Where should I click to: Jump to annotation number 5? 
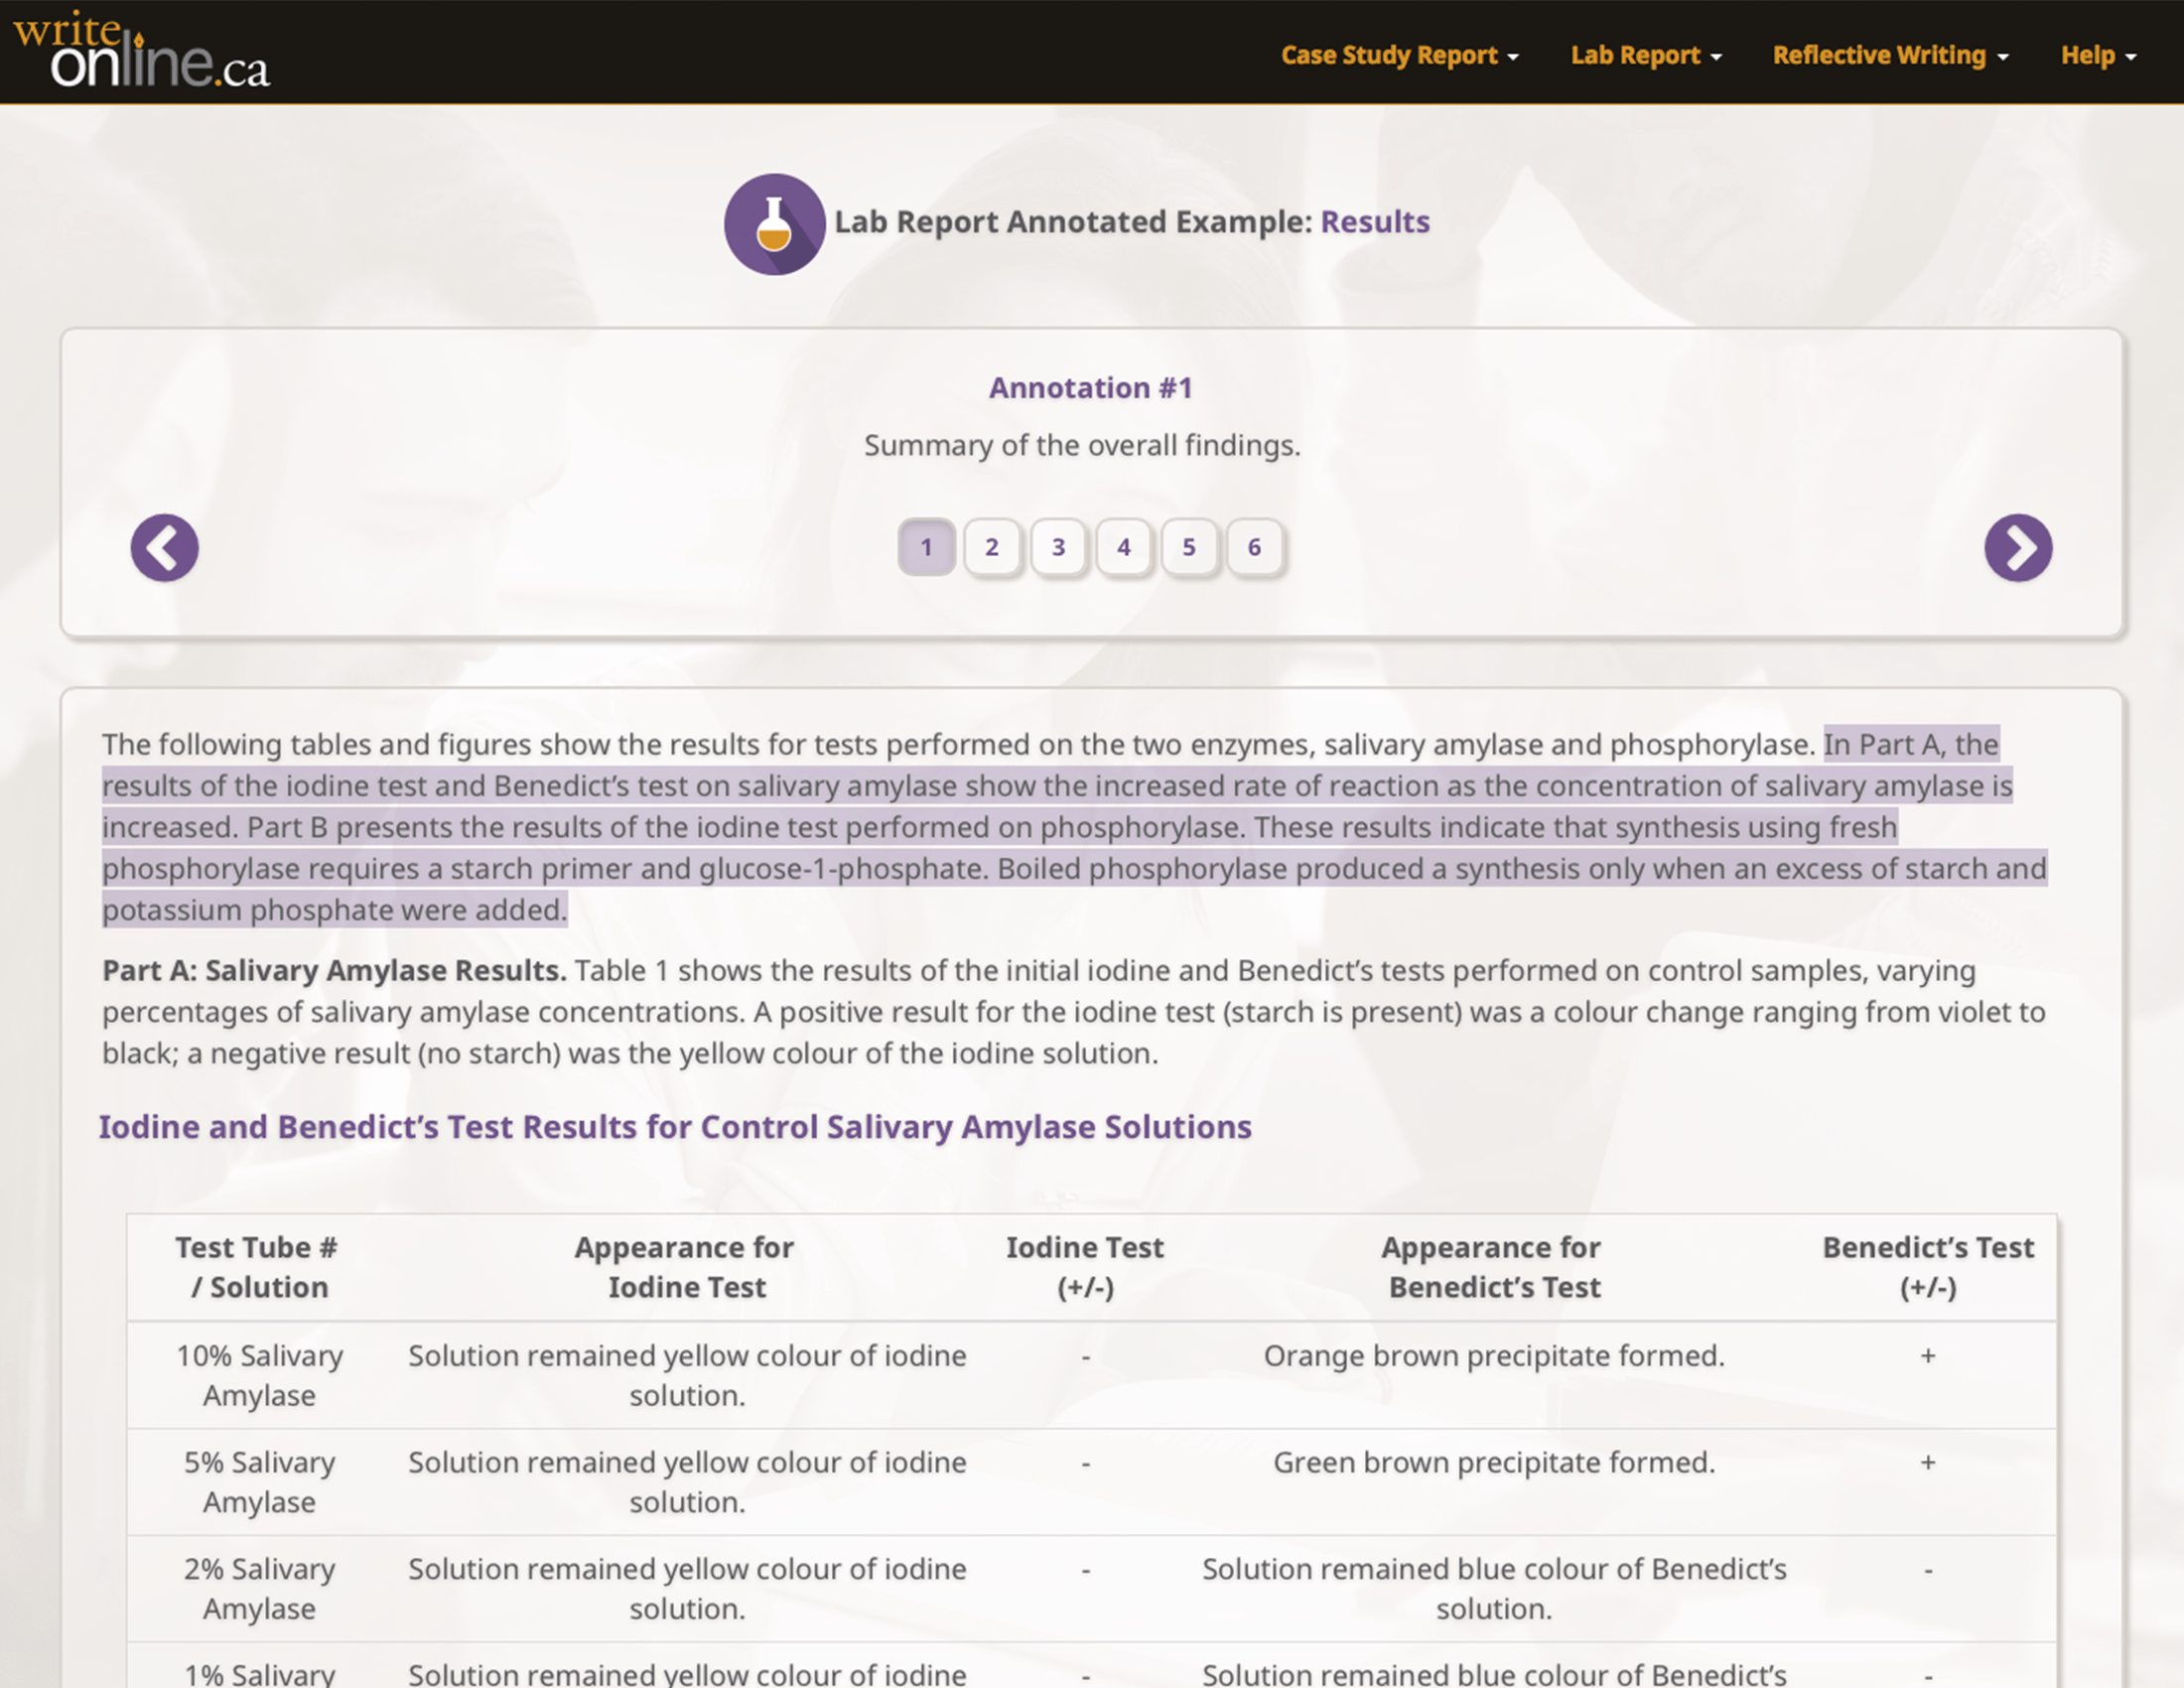coord(1189,547)
